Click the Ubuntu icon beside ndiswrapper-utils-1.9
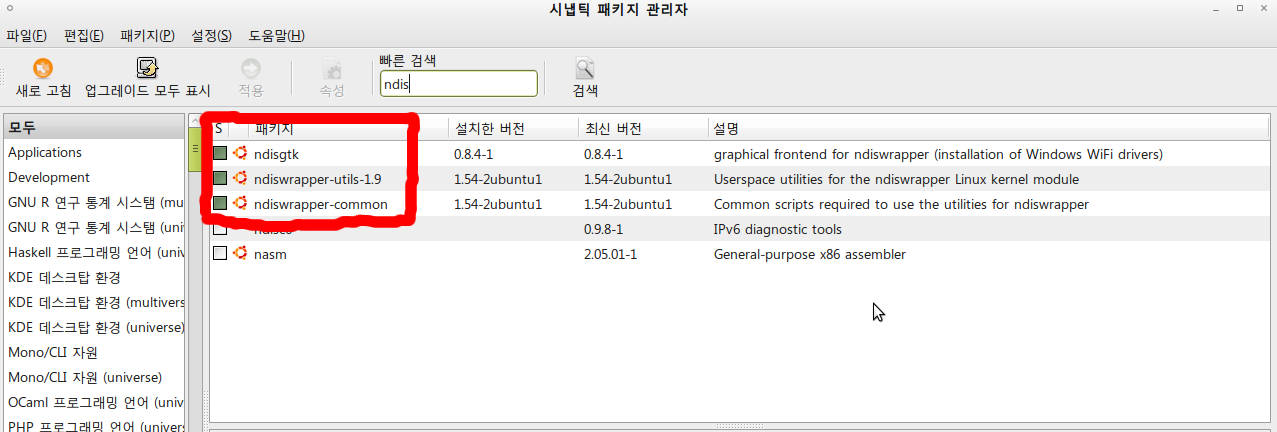The image size is (1277, 432). tap(240, 179)
